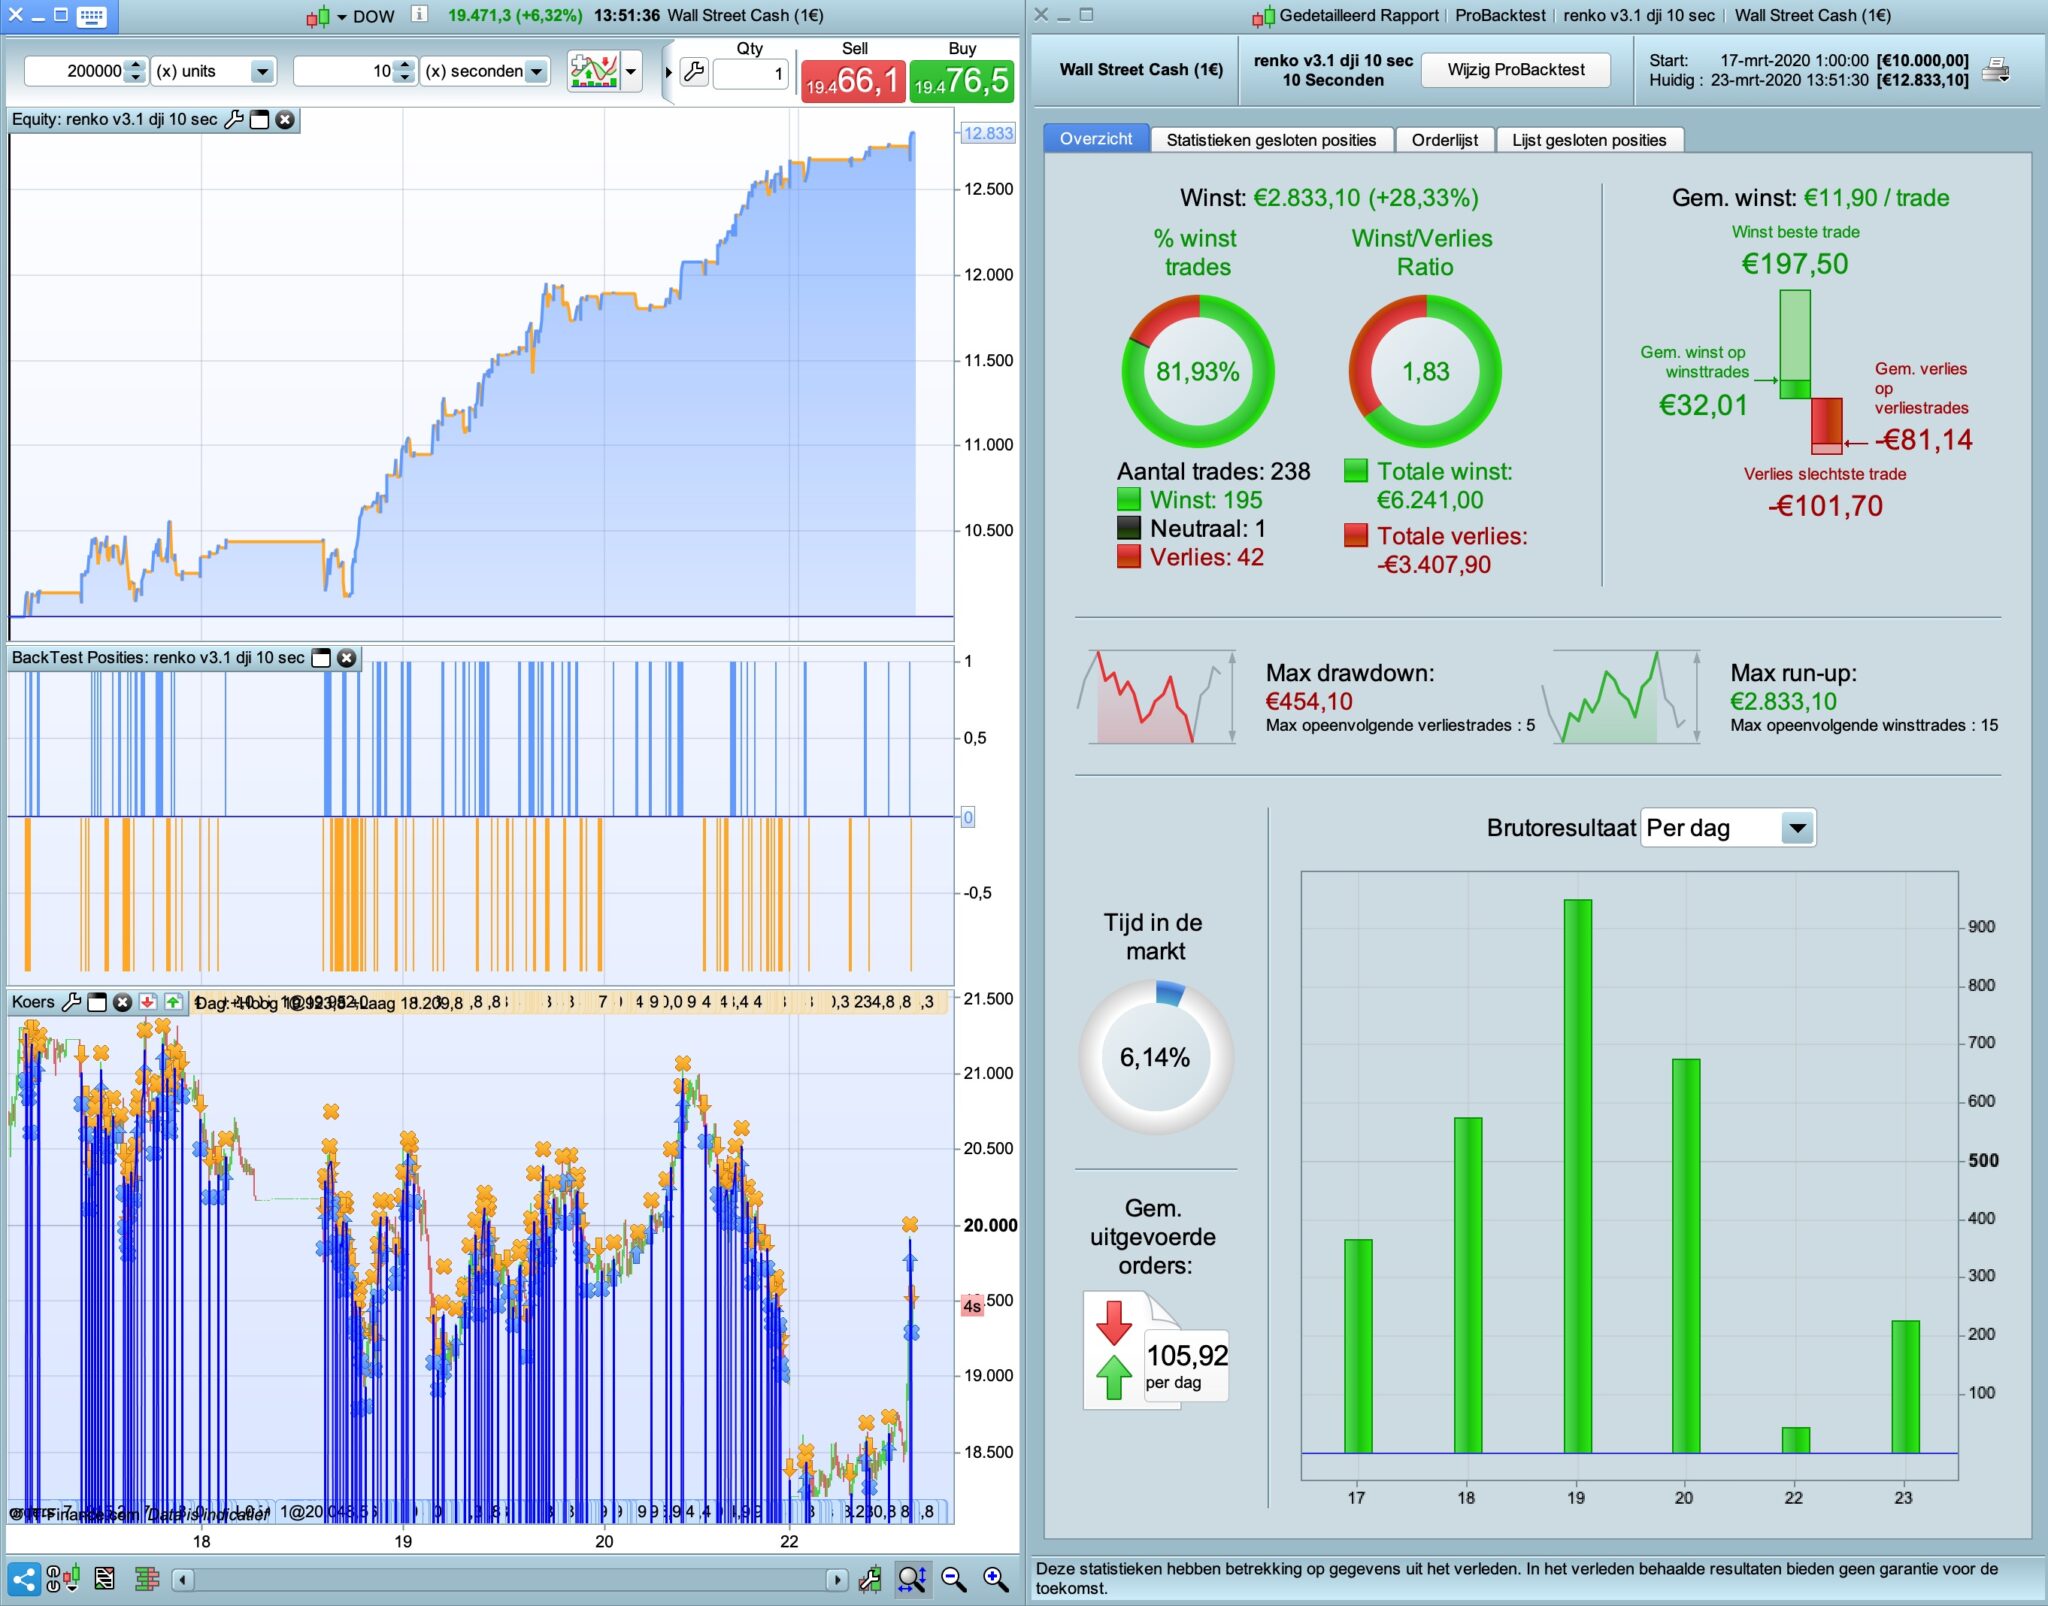Open the seconden timeframe dropdown

537,71
